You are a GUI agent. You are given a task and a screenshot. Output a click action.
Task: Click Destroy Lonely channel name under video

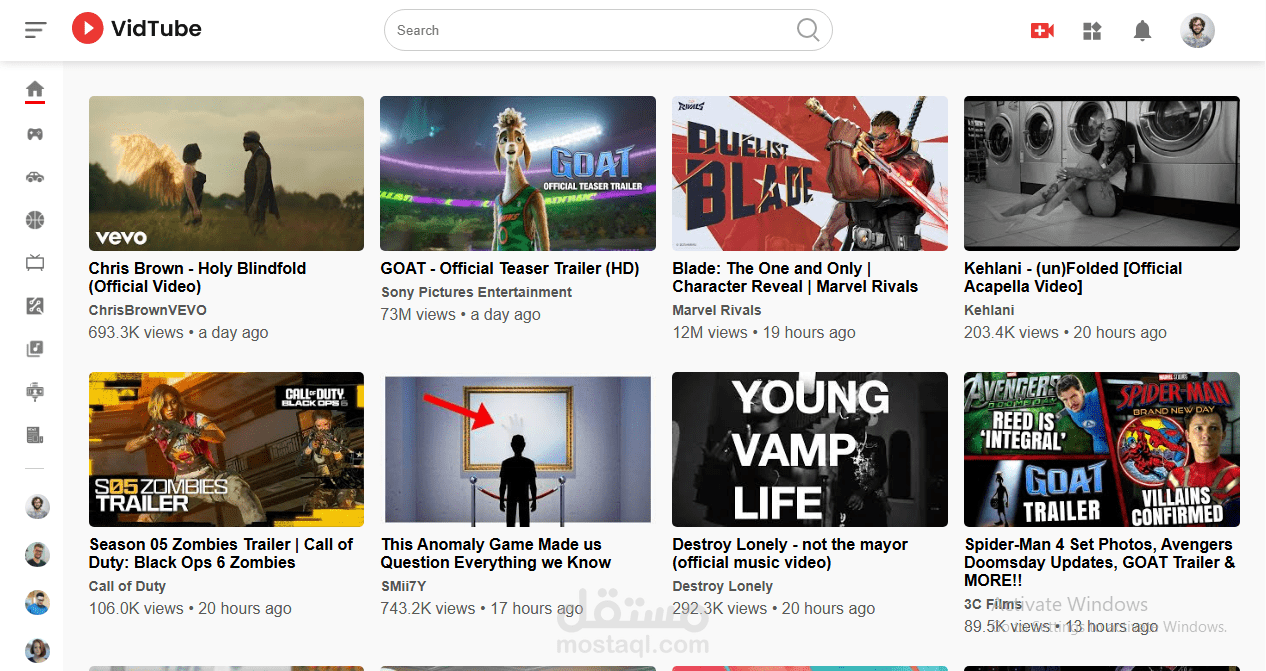point(723,586)
